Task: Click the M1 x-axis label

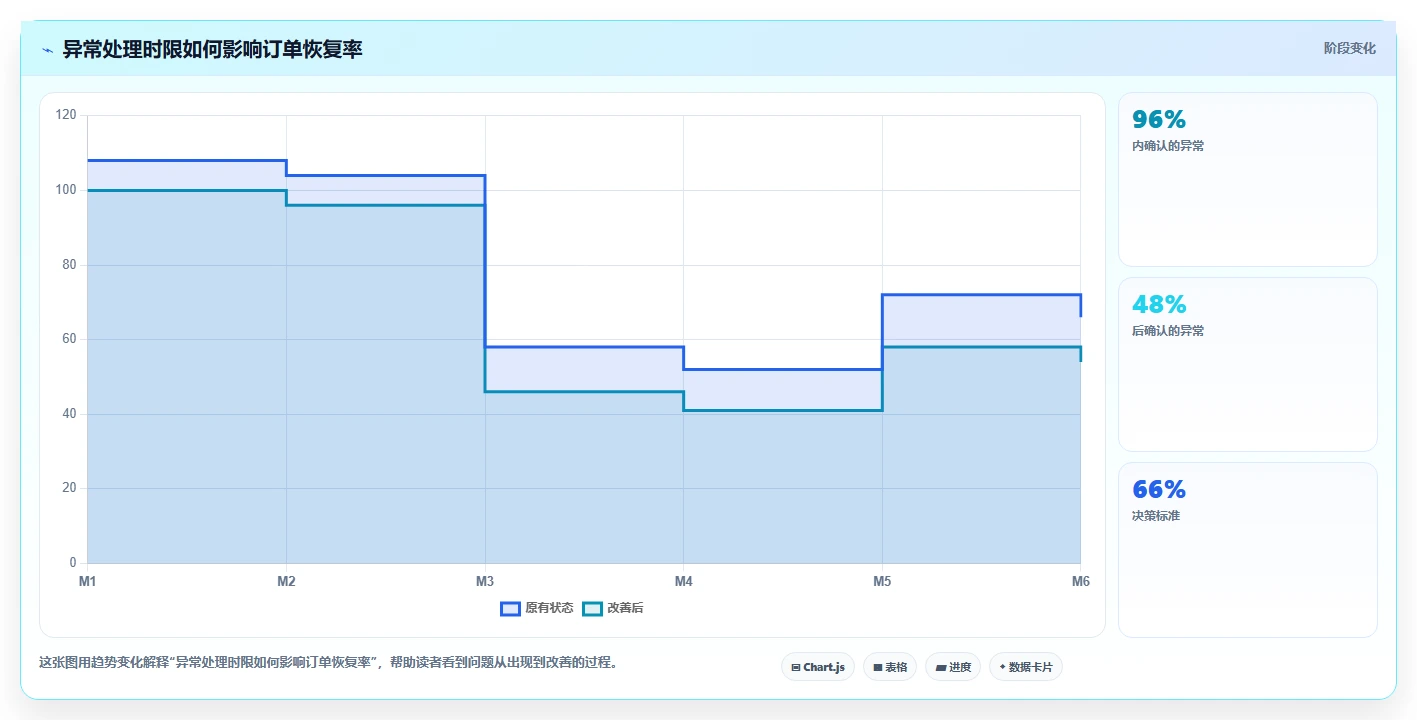Action: 87,581
